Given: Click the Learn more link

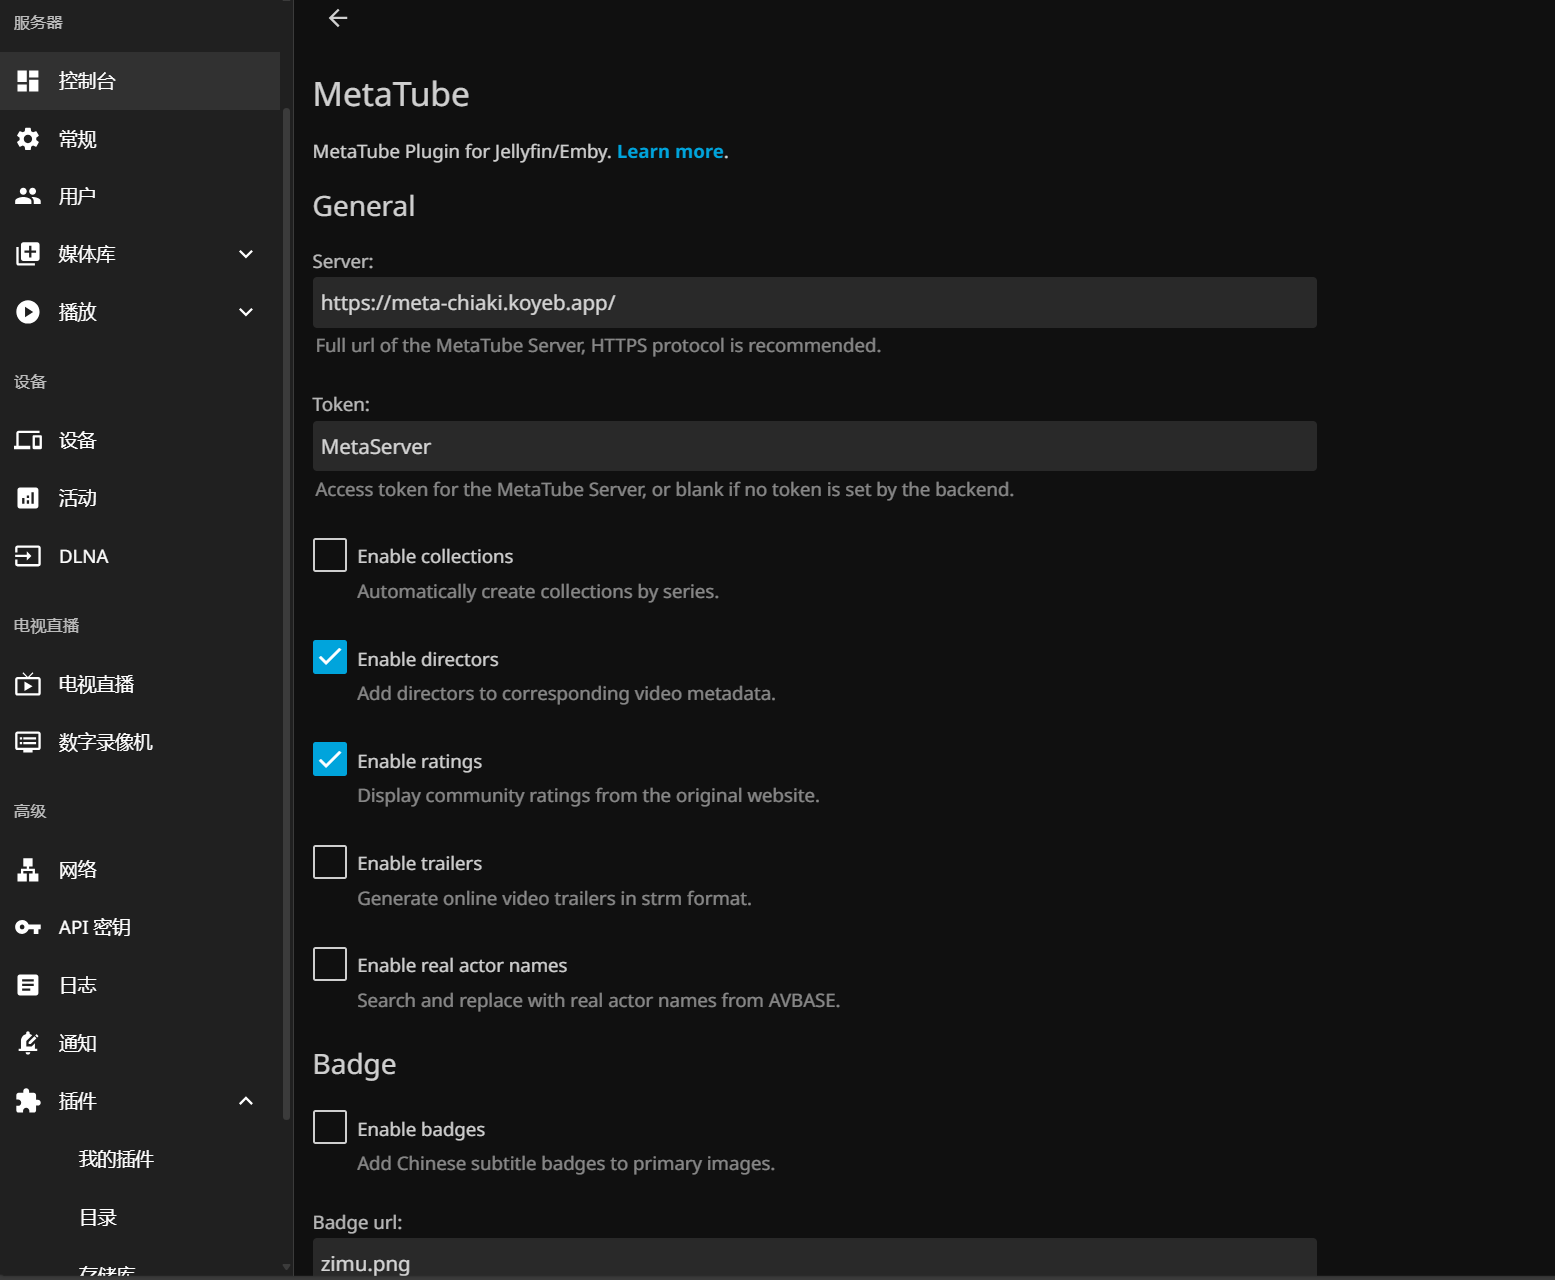Looking at the screenshot, I should tap(670, 151).
